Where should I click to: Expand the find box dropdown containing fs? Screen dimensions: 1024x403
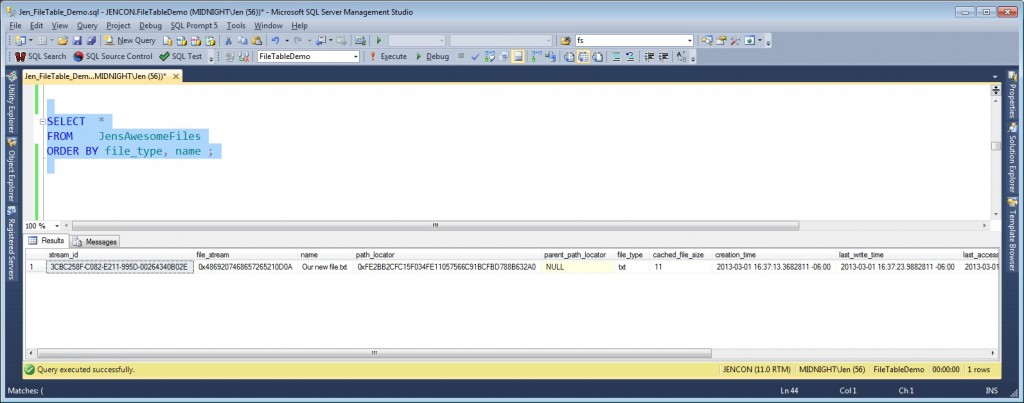pyautogui.click(x=690, y=40)
